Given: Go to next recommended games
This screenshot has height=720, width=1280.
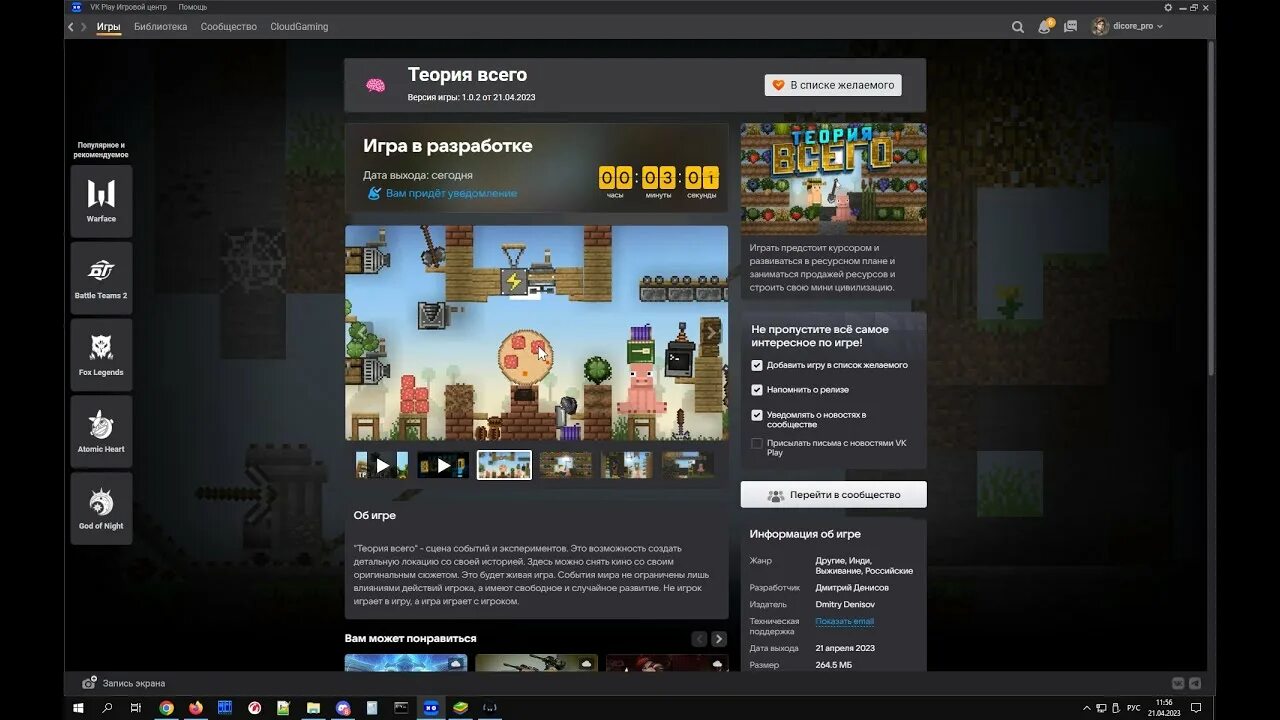Looking at the screenshot, I should pos(719,639).
